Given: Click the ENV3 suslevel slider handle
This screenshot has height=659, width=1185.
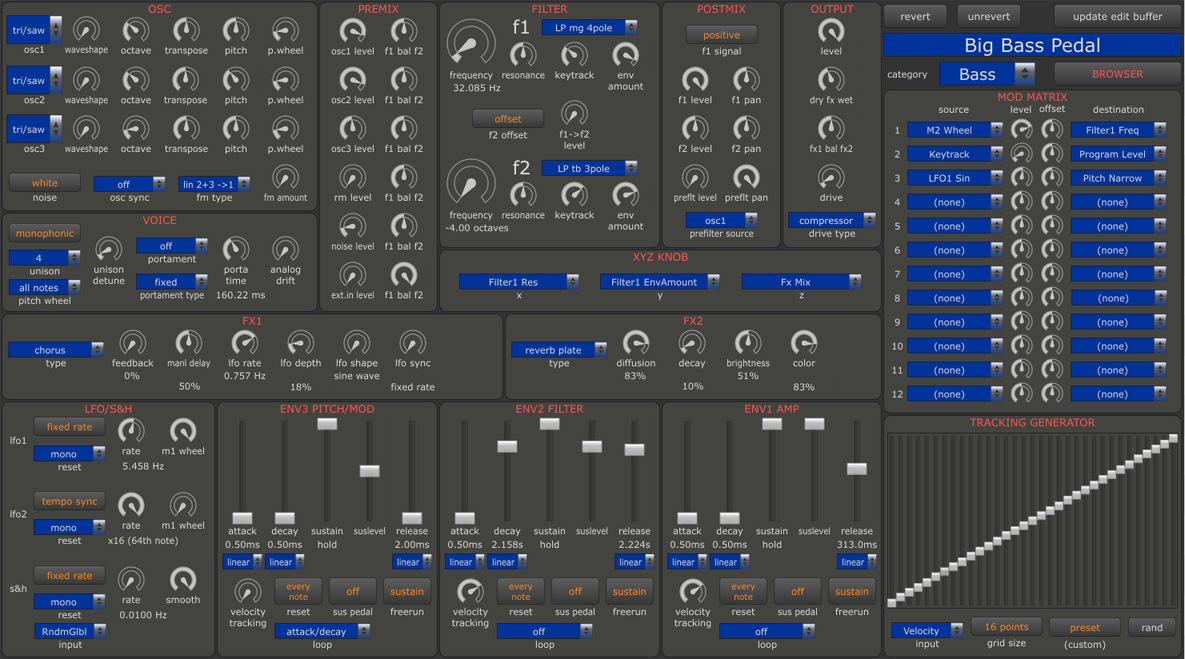Looking at the screenshot, I should click(370, 471).
